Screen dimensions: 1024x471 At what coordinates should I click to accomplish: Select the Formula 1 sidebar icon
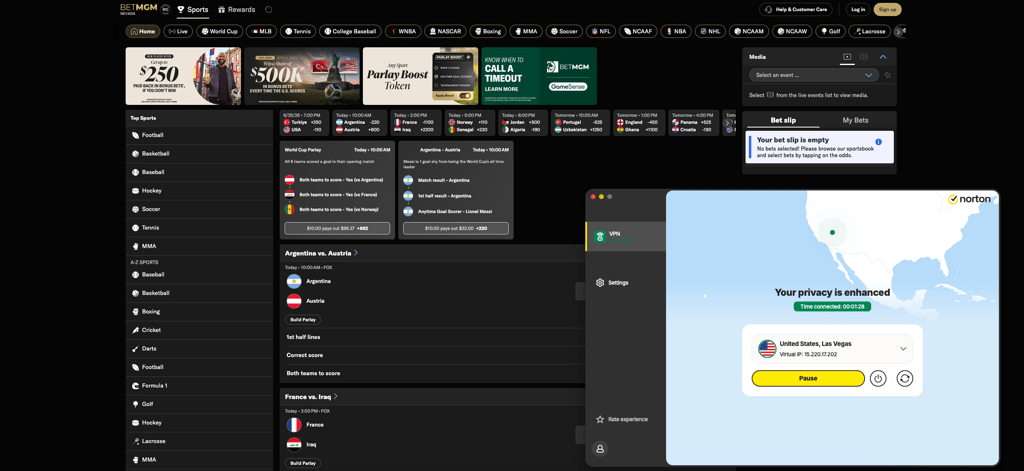[x=135, y=385]
